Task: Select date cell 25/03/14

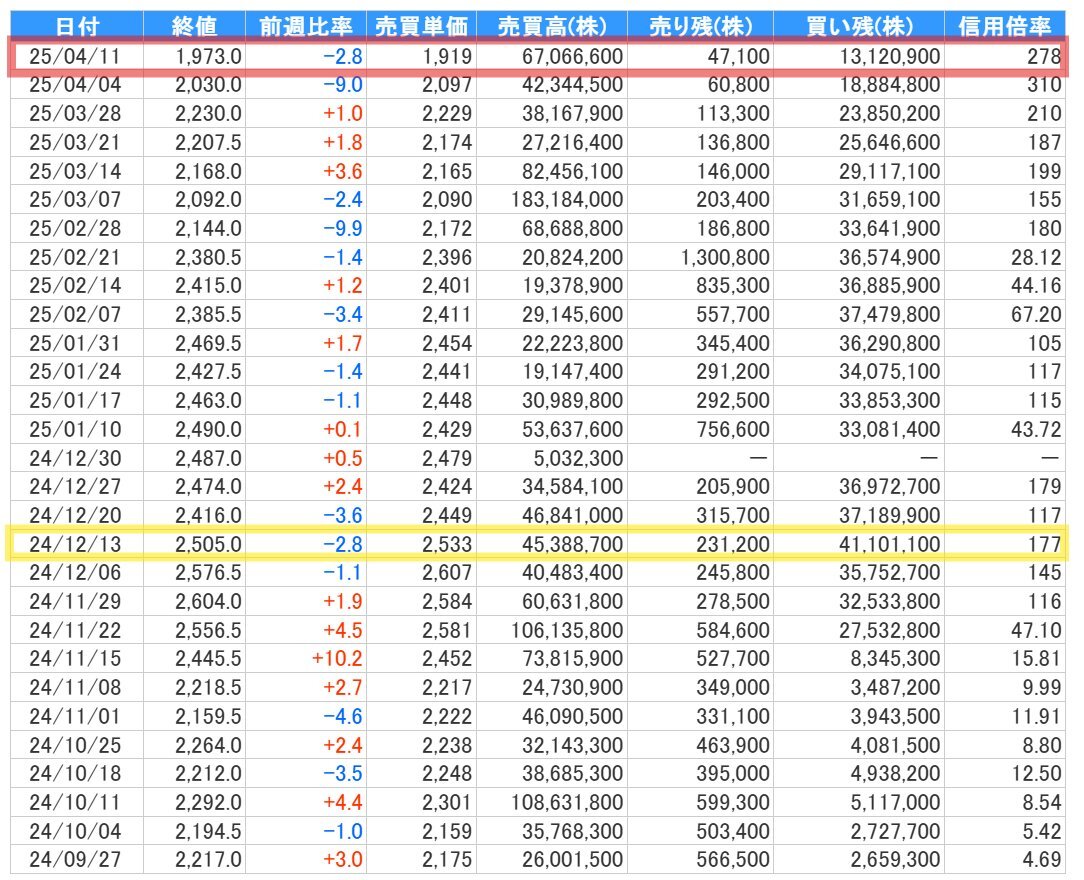Action: pyautogui.click(x=75, y=171)
